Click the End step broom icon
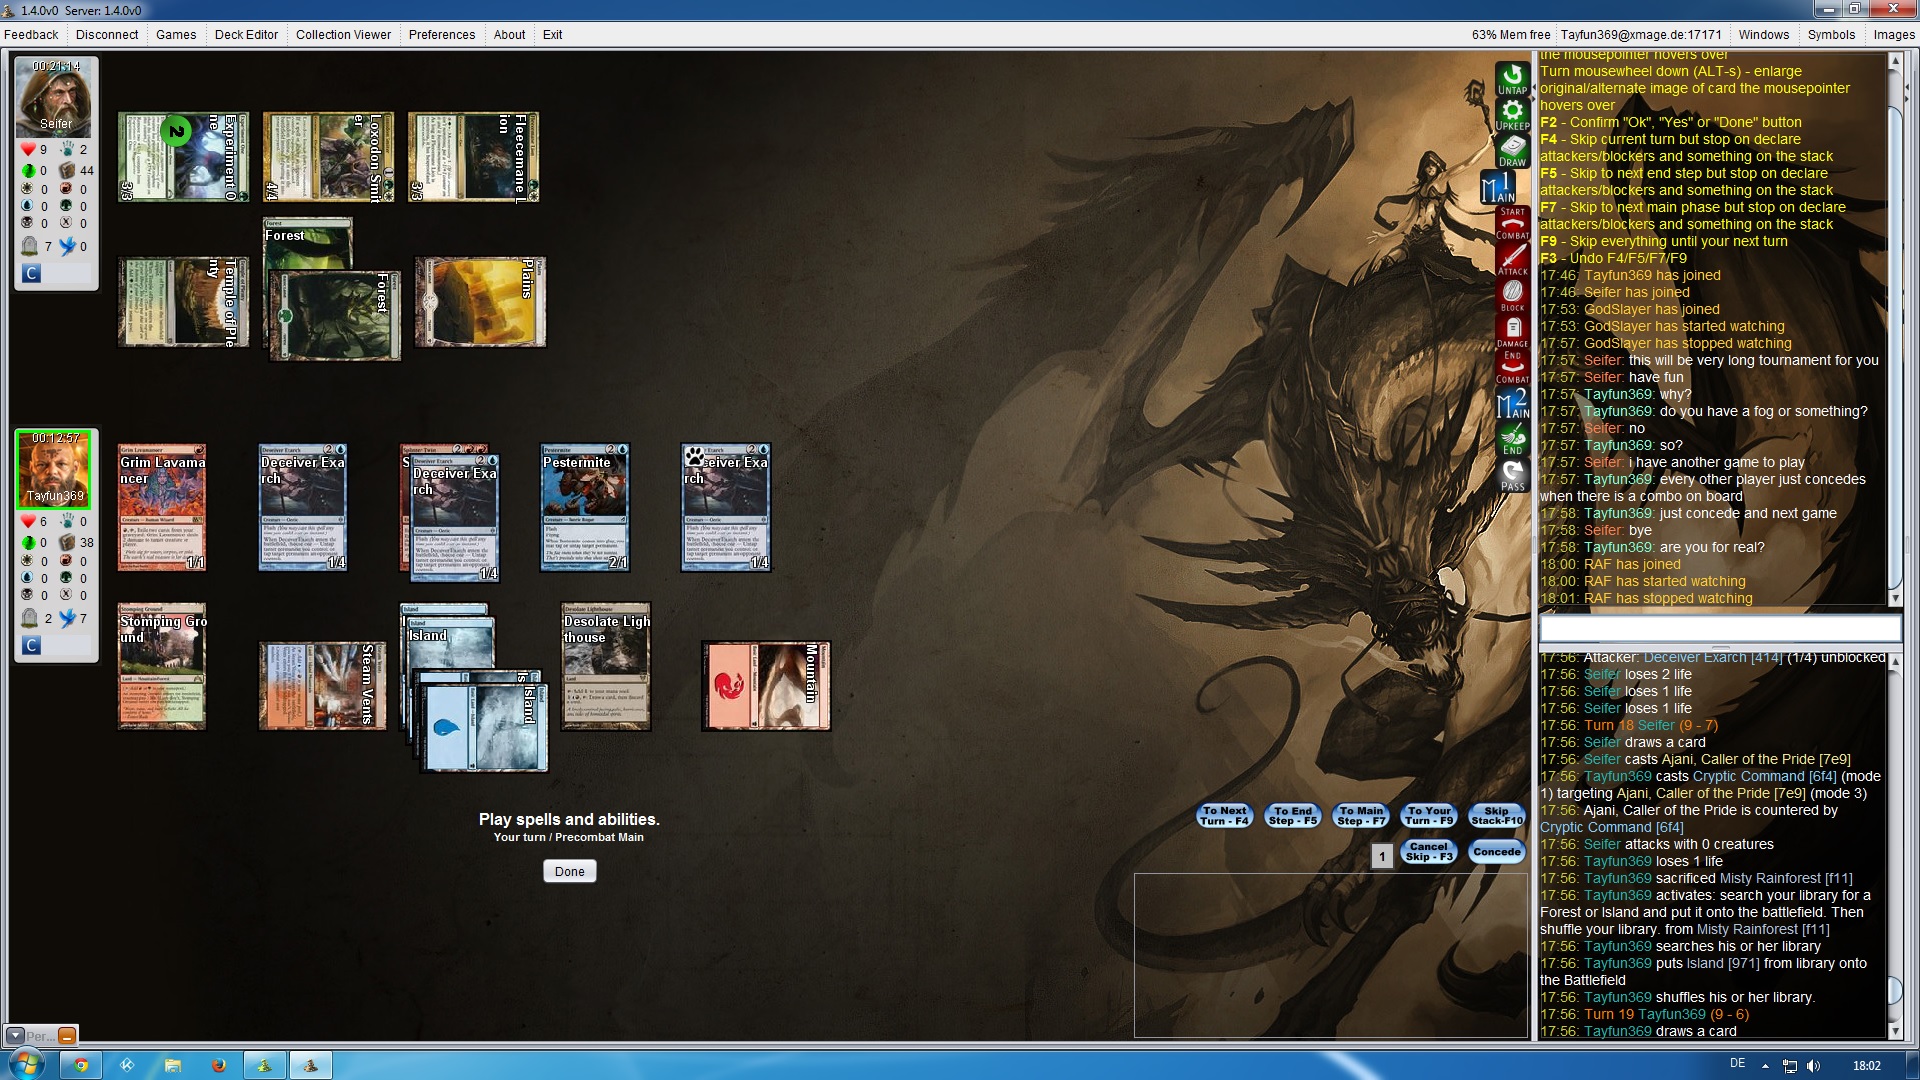 coord(1512,439)
